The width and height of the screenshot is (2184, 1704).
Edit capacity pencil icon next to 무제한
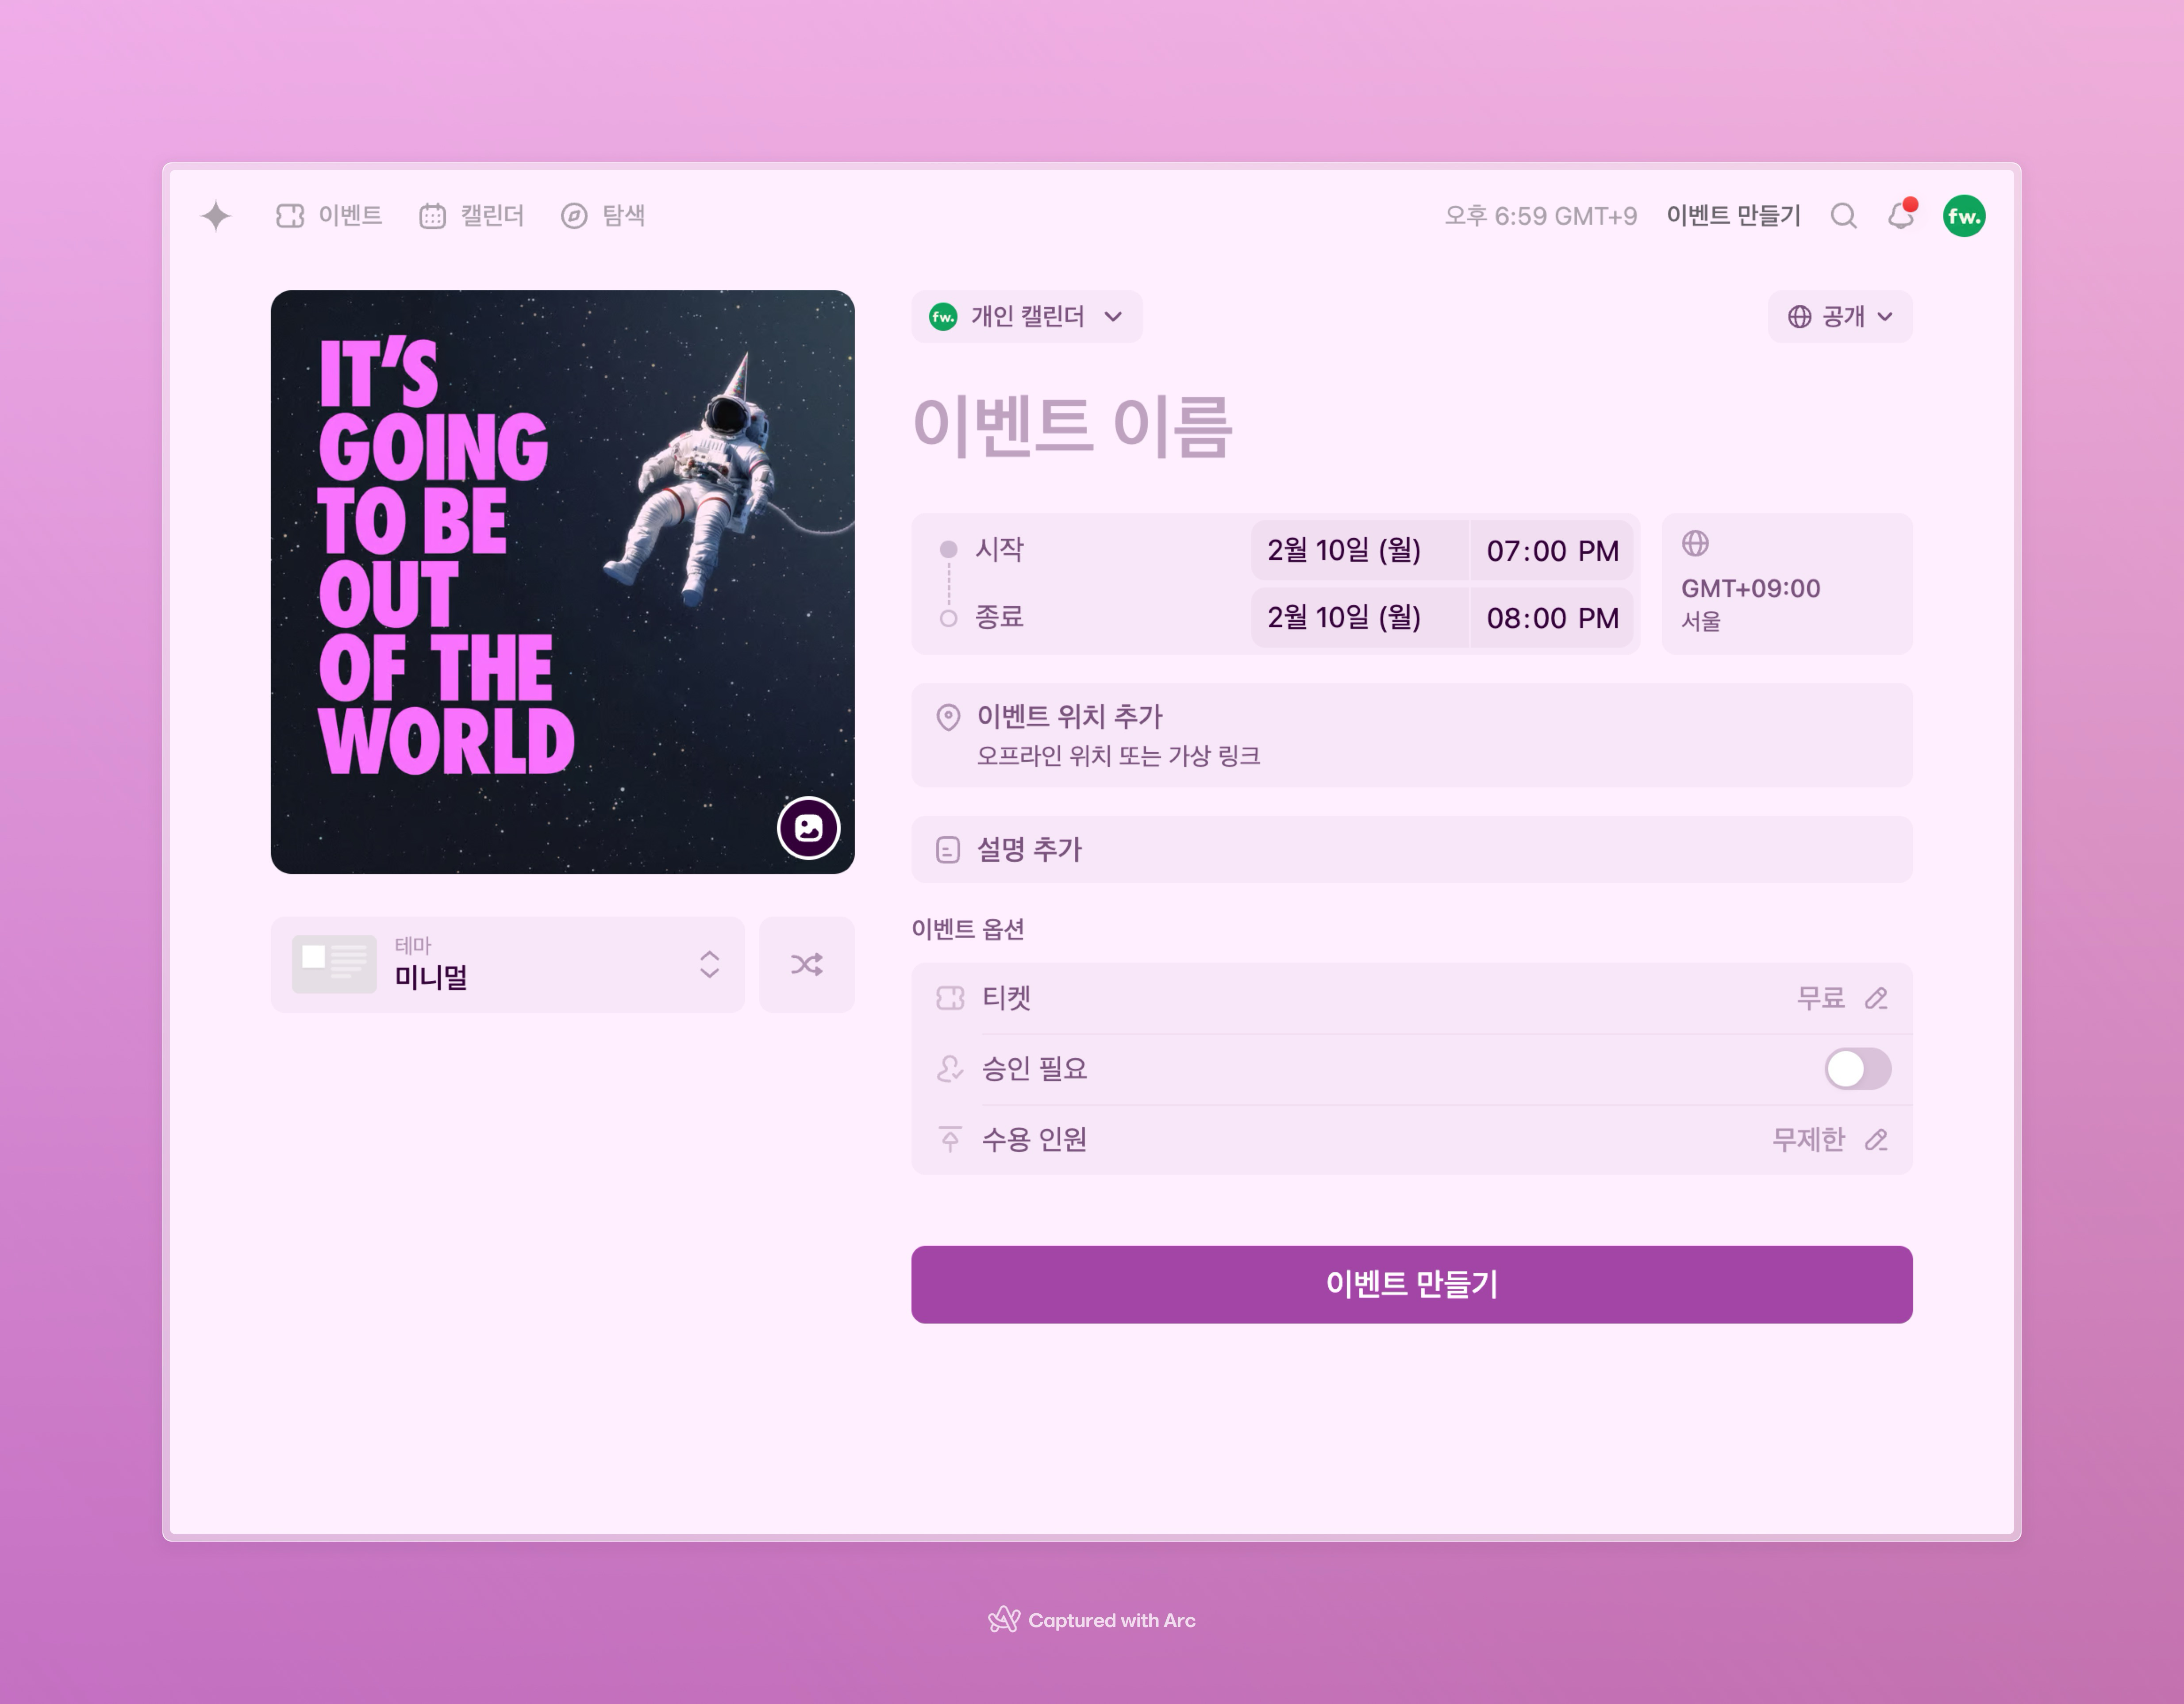click(1876, 1140)
